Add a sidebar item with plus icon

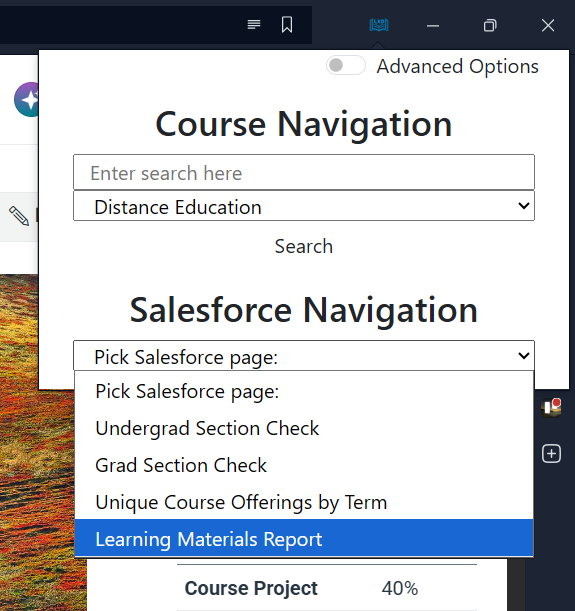point(552,454)
